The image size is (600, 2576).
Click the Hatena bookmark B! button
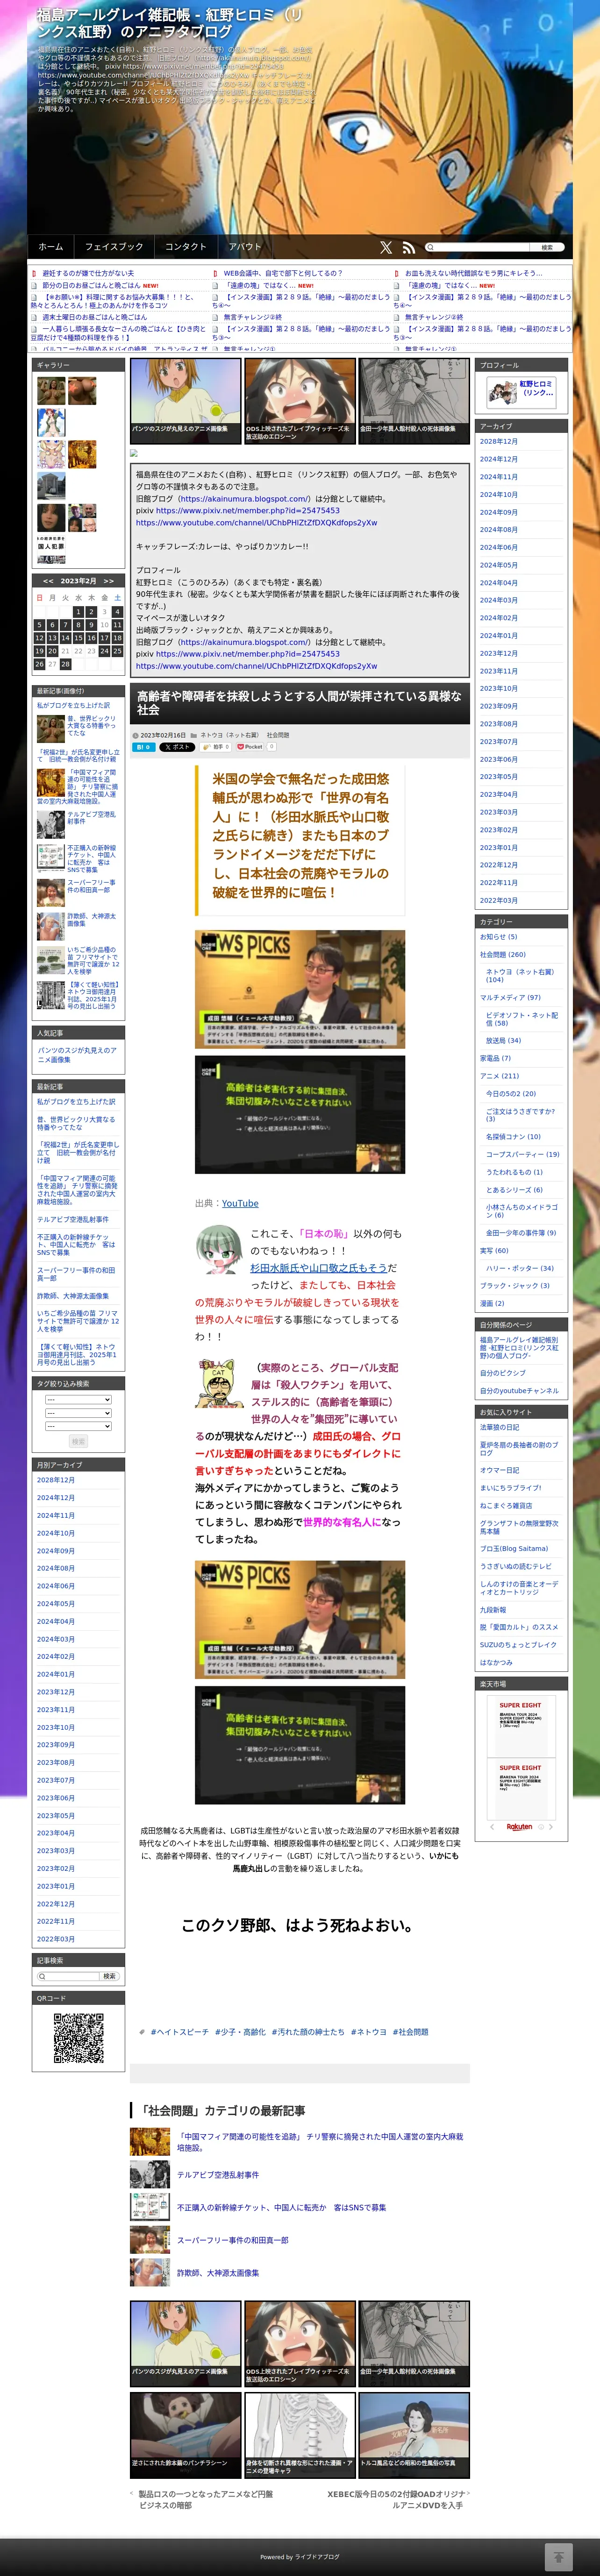click(143, 747)
